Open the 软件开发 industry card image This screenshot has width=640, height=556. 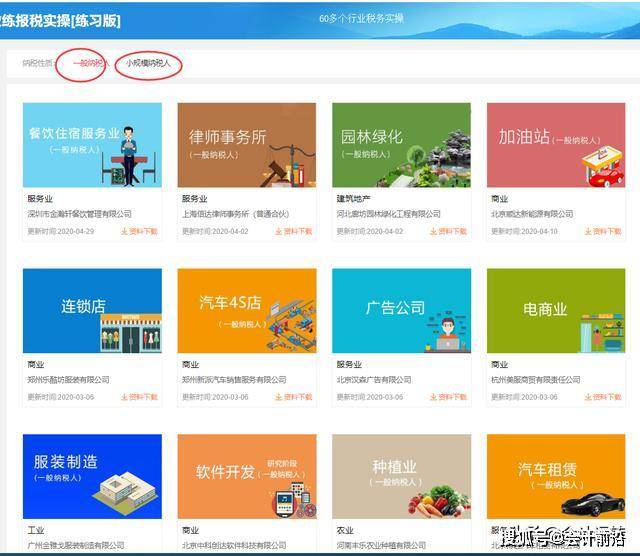(247, 476)
